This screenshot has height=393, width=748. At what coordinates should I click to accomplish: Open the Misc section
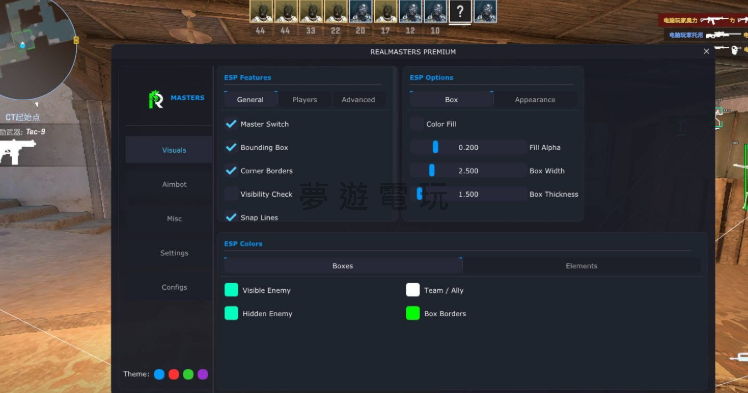[169, 218]
